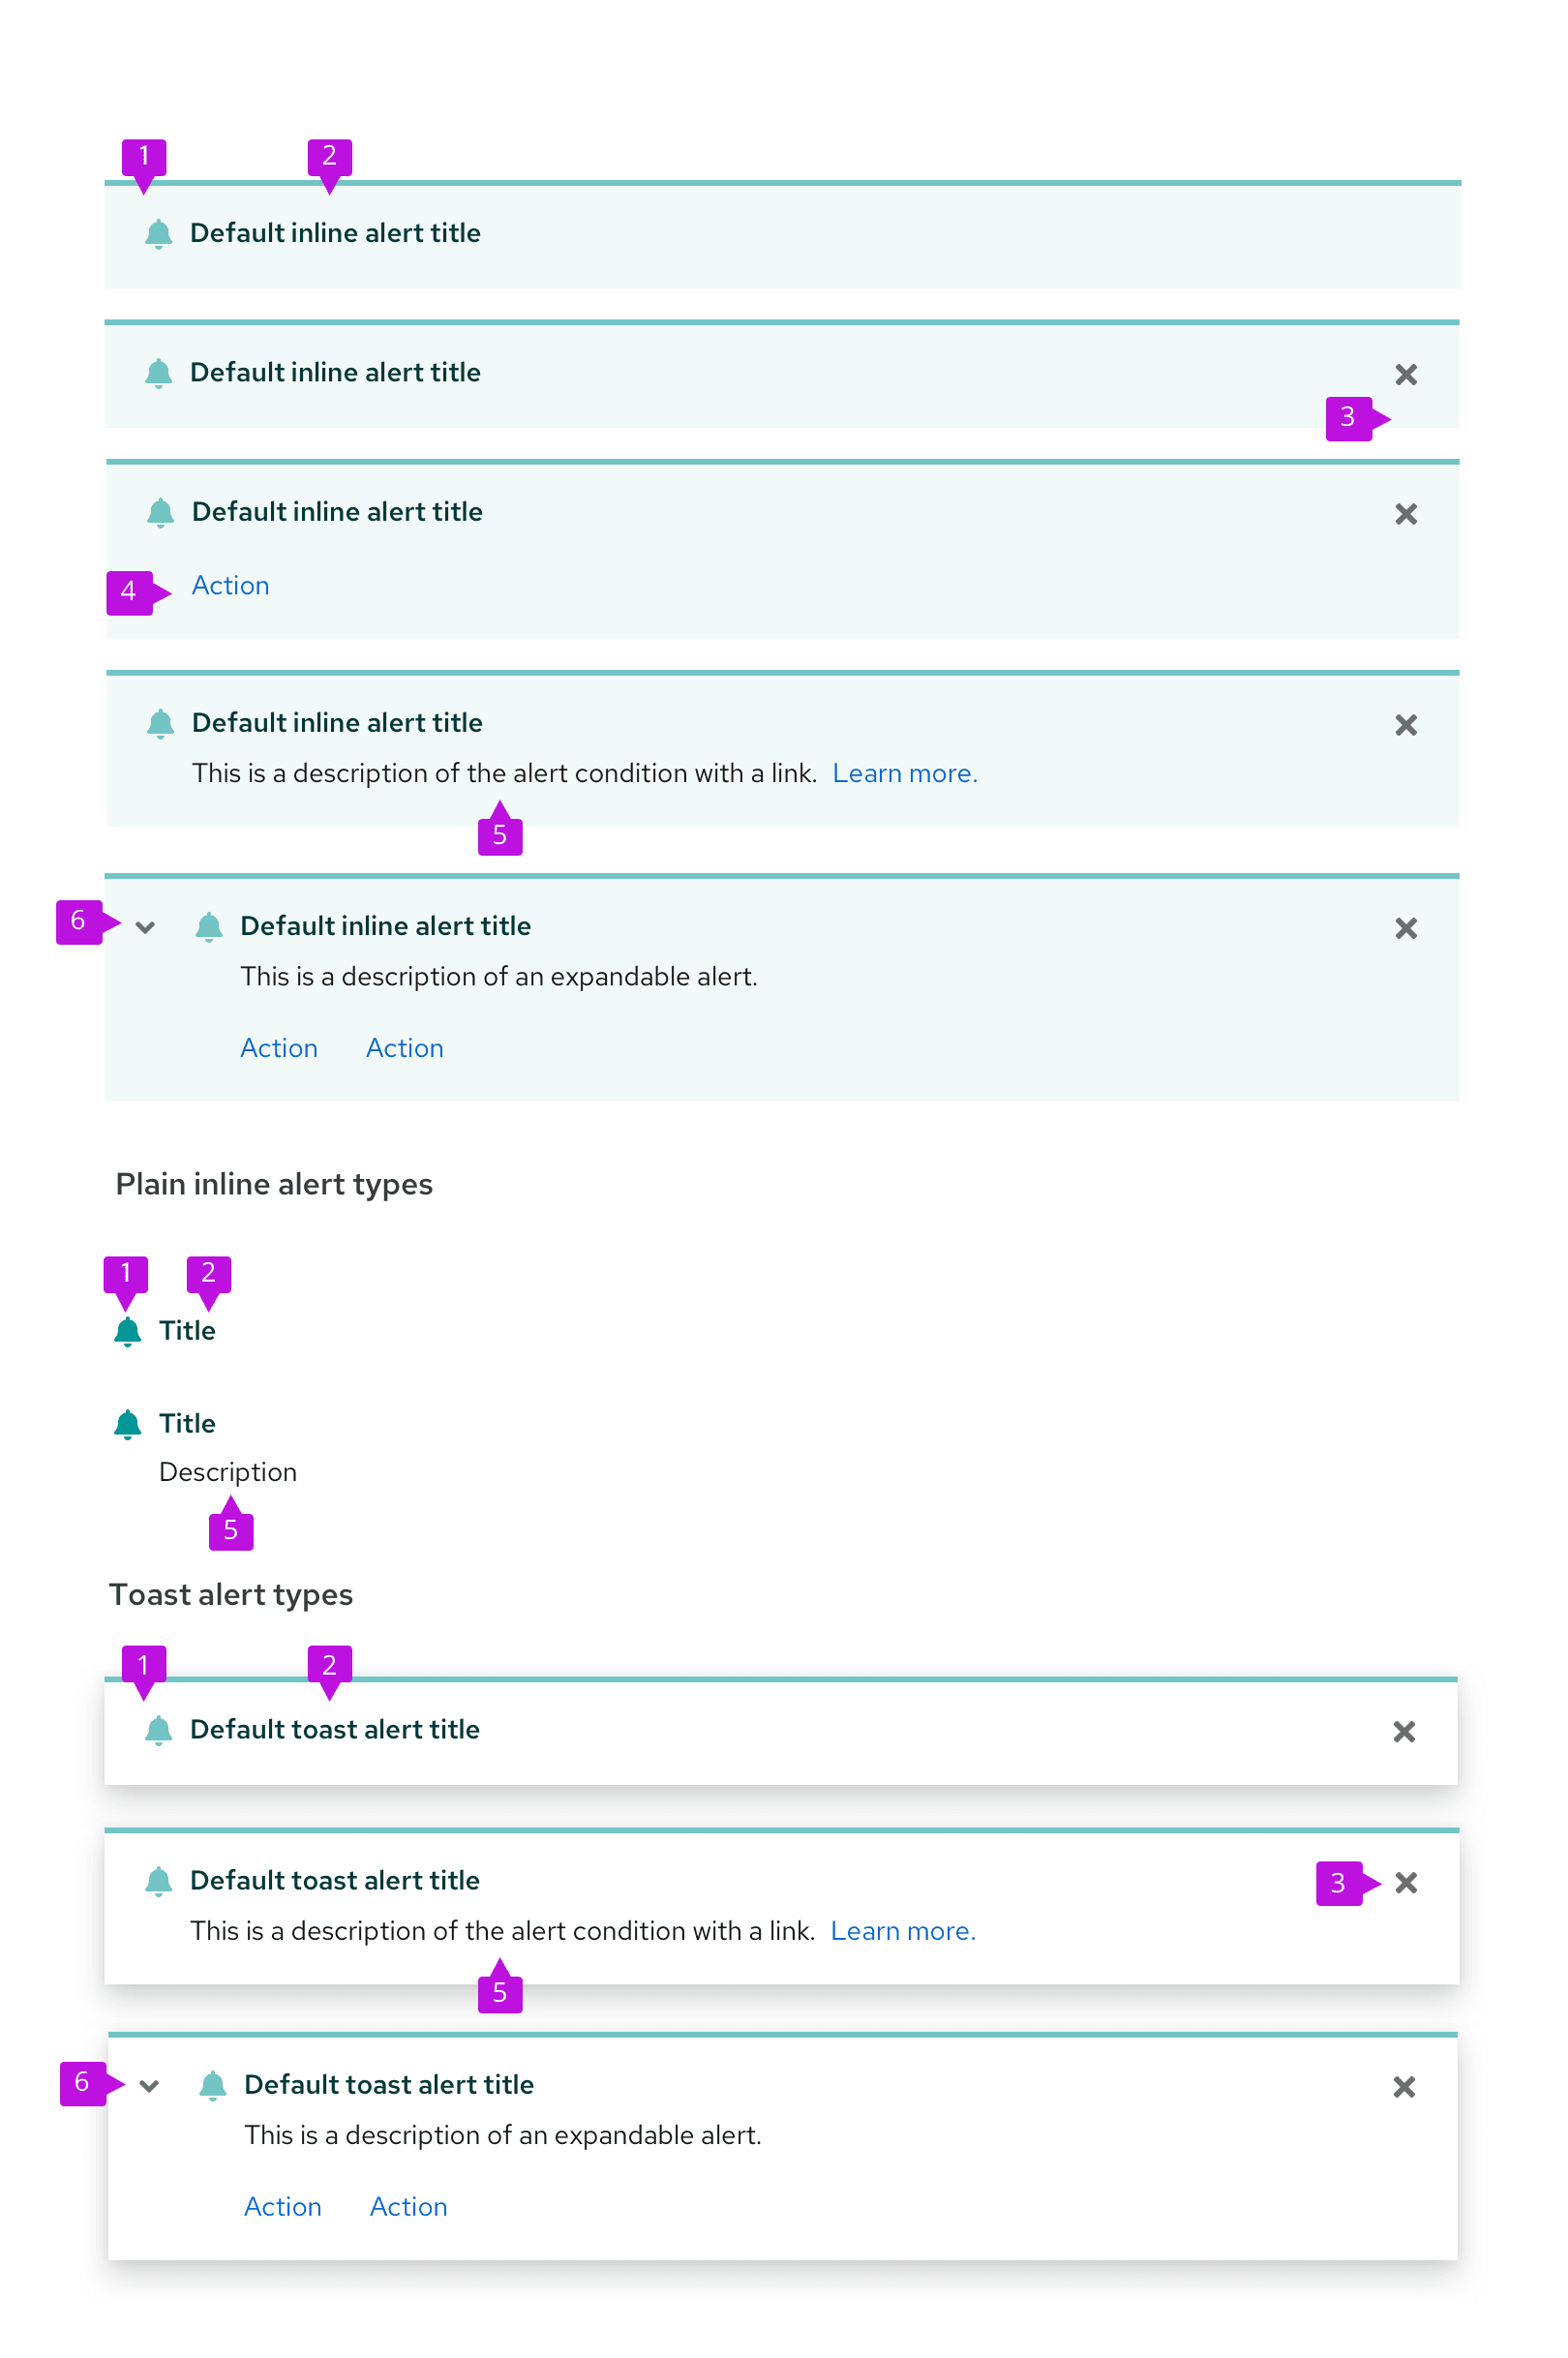Close toast alert with Learn more link
This screenshot has height=2358, width=1568.
[x=1405, y=1883]
